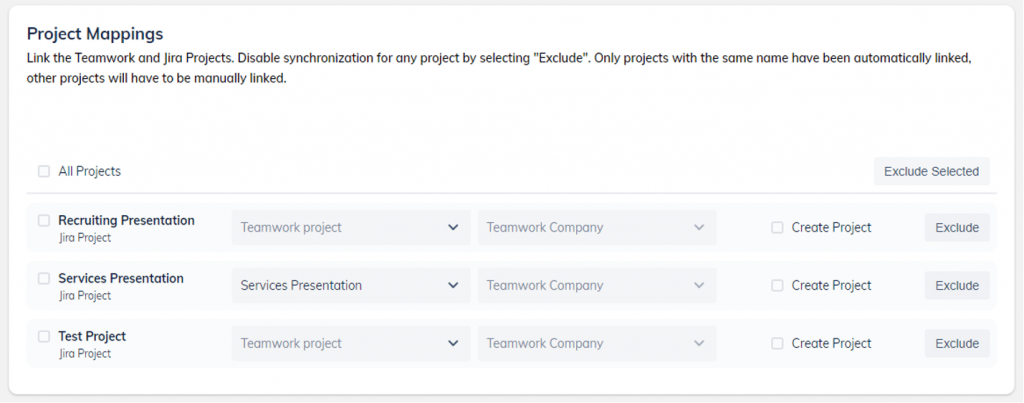
Task: Check the All Projects checkbox
Action: 44,171
